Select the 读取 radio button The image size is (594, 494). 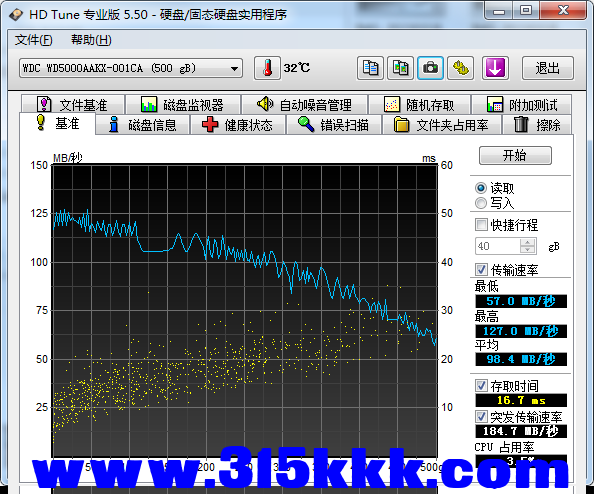481,188
